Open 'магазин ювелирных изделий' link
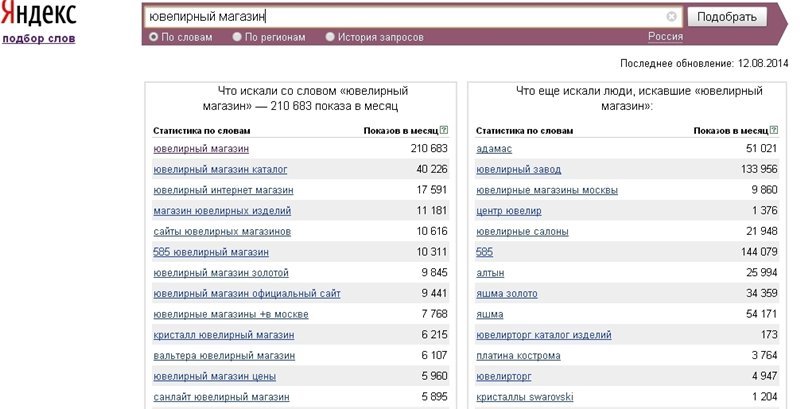 click(x=222, y=211)
